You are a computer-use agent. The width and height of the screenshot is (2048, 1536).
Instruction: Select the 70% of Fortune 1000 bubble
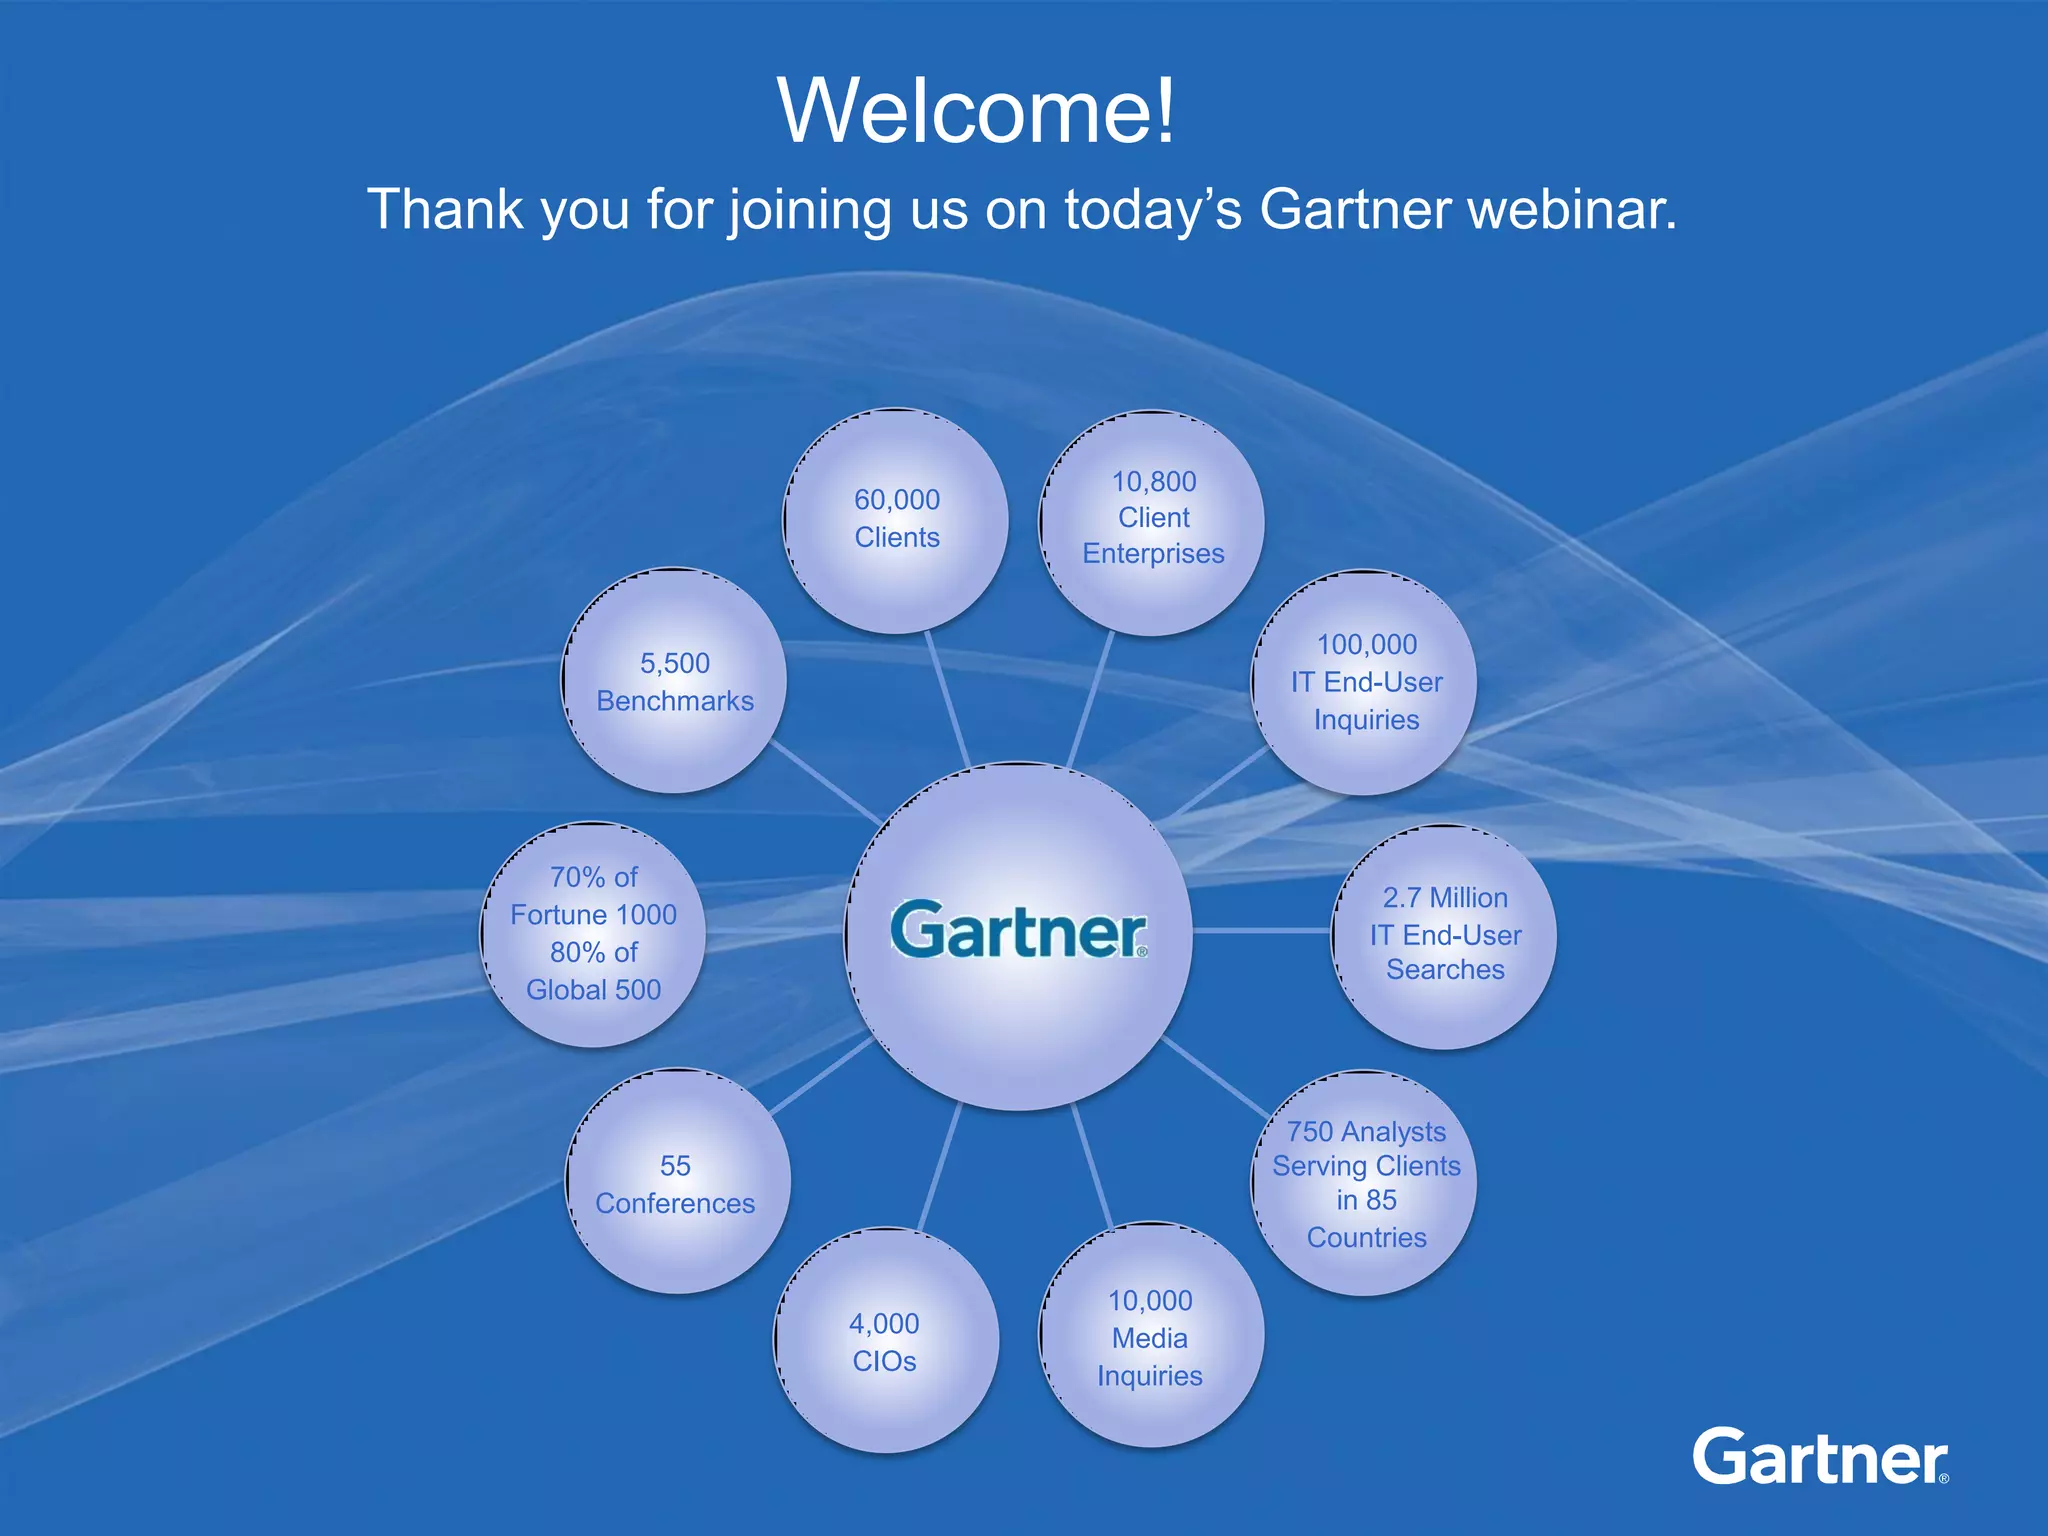click(x=594, y=935)
